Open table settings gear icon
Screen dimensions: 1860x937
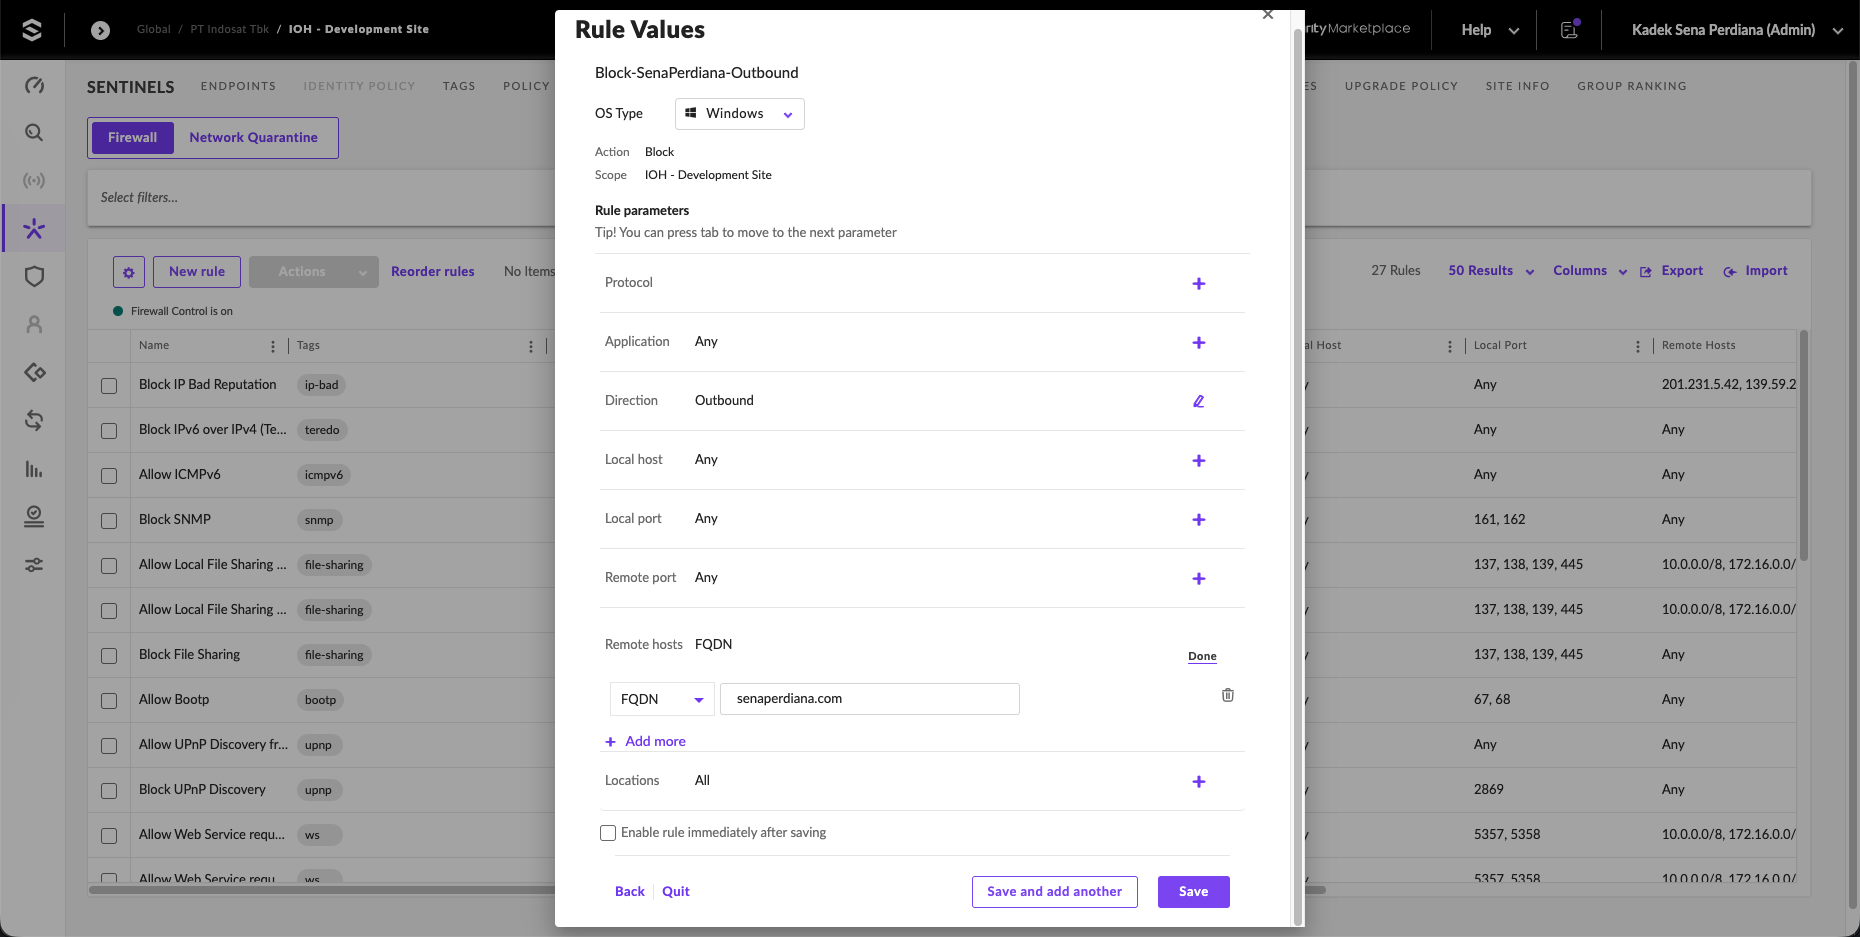click(129, 272)
